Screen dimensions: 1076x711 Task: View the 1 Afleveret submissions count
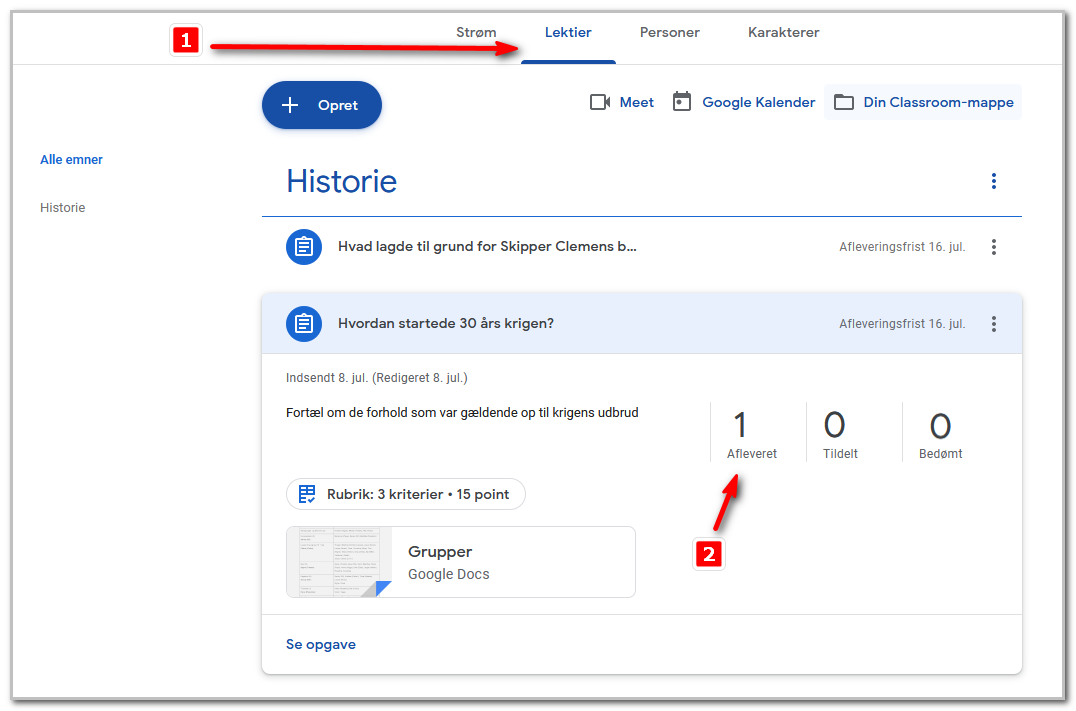[752, 434]
